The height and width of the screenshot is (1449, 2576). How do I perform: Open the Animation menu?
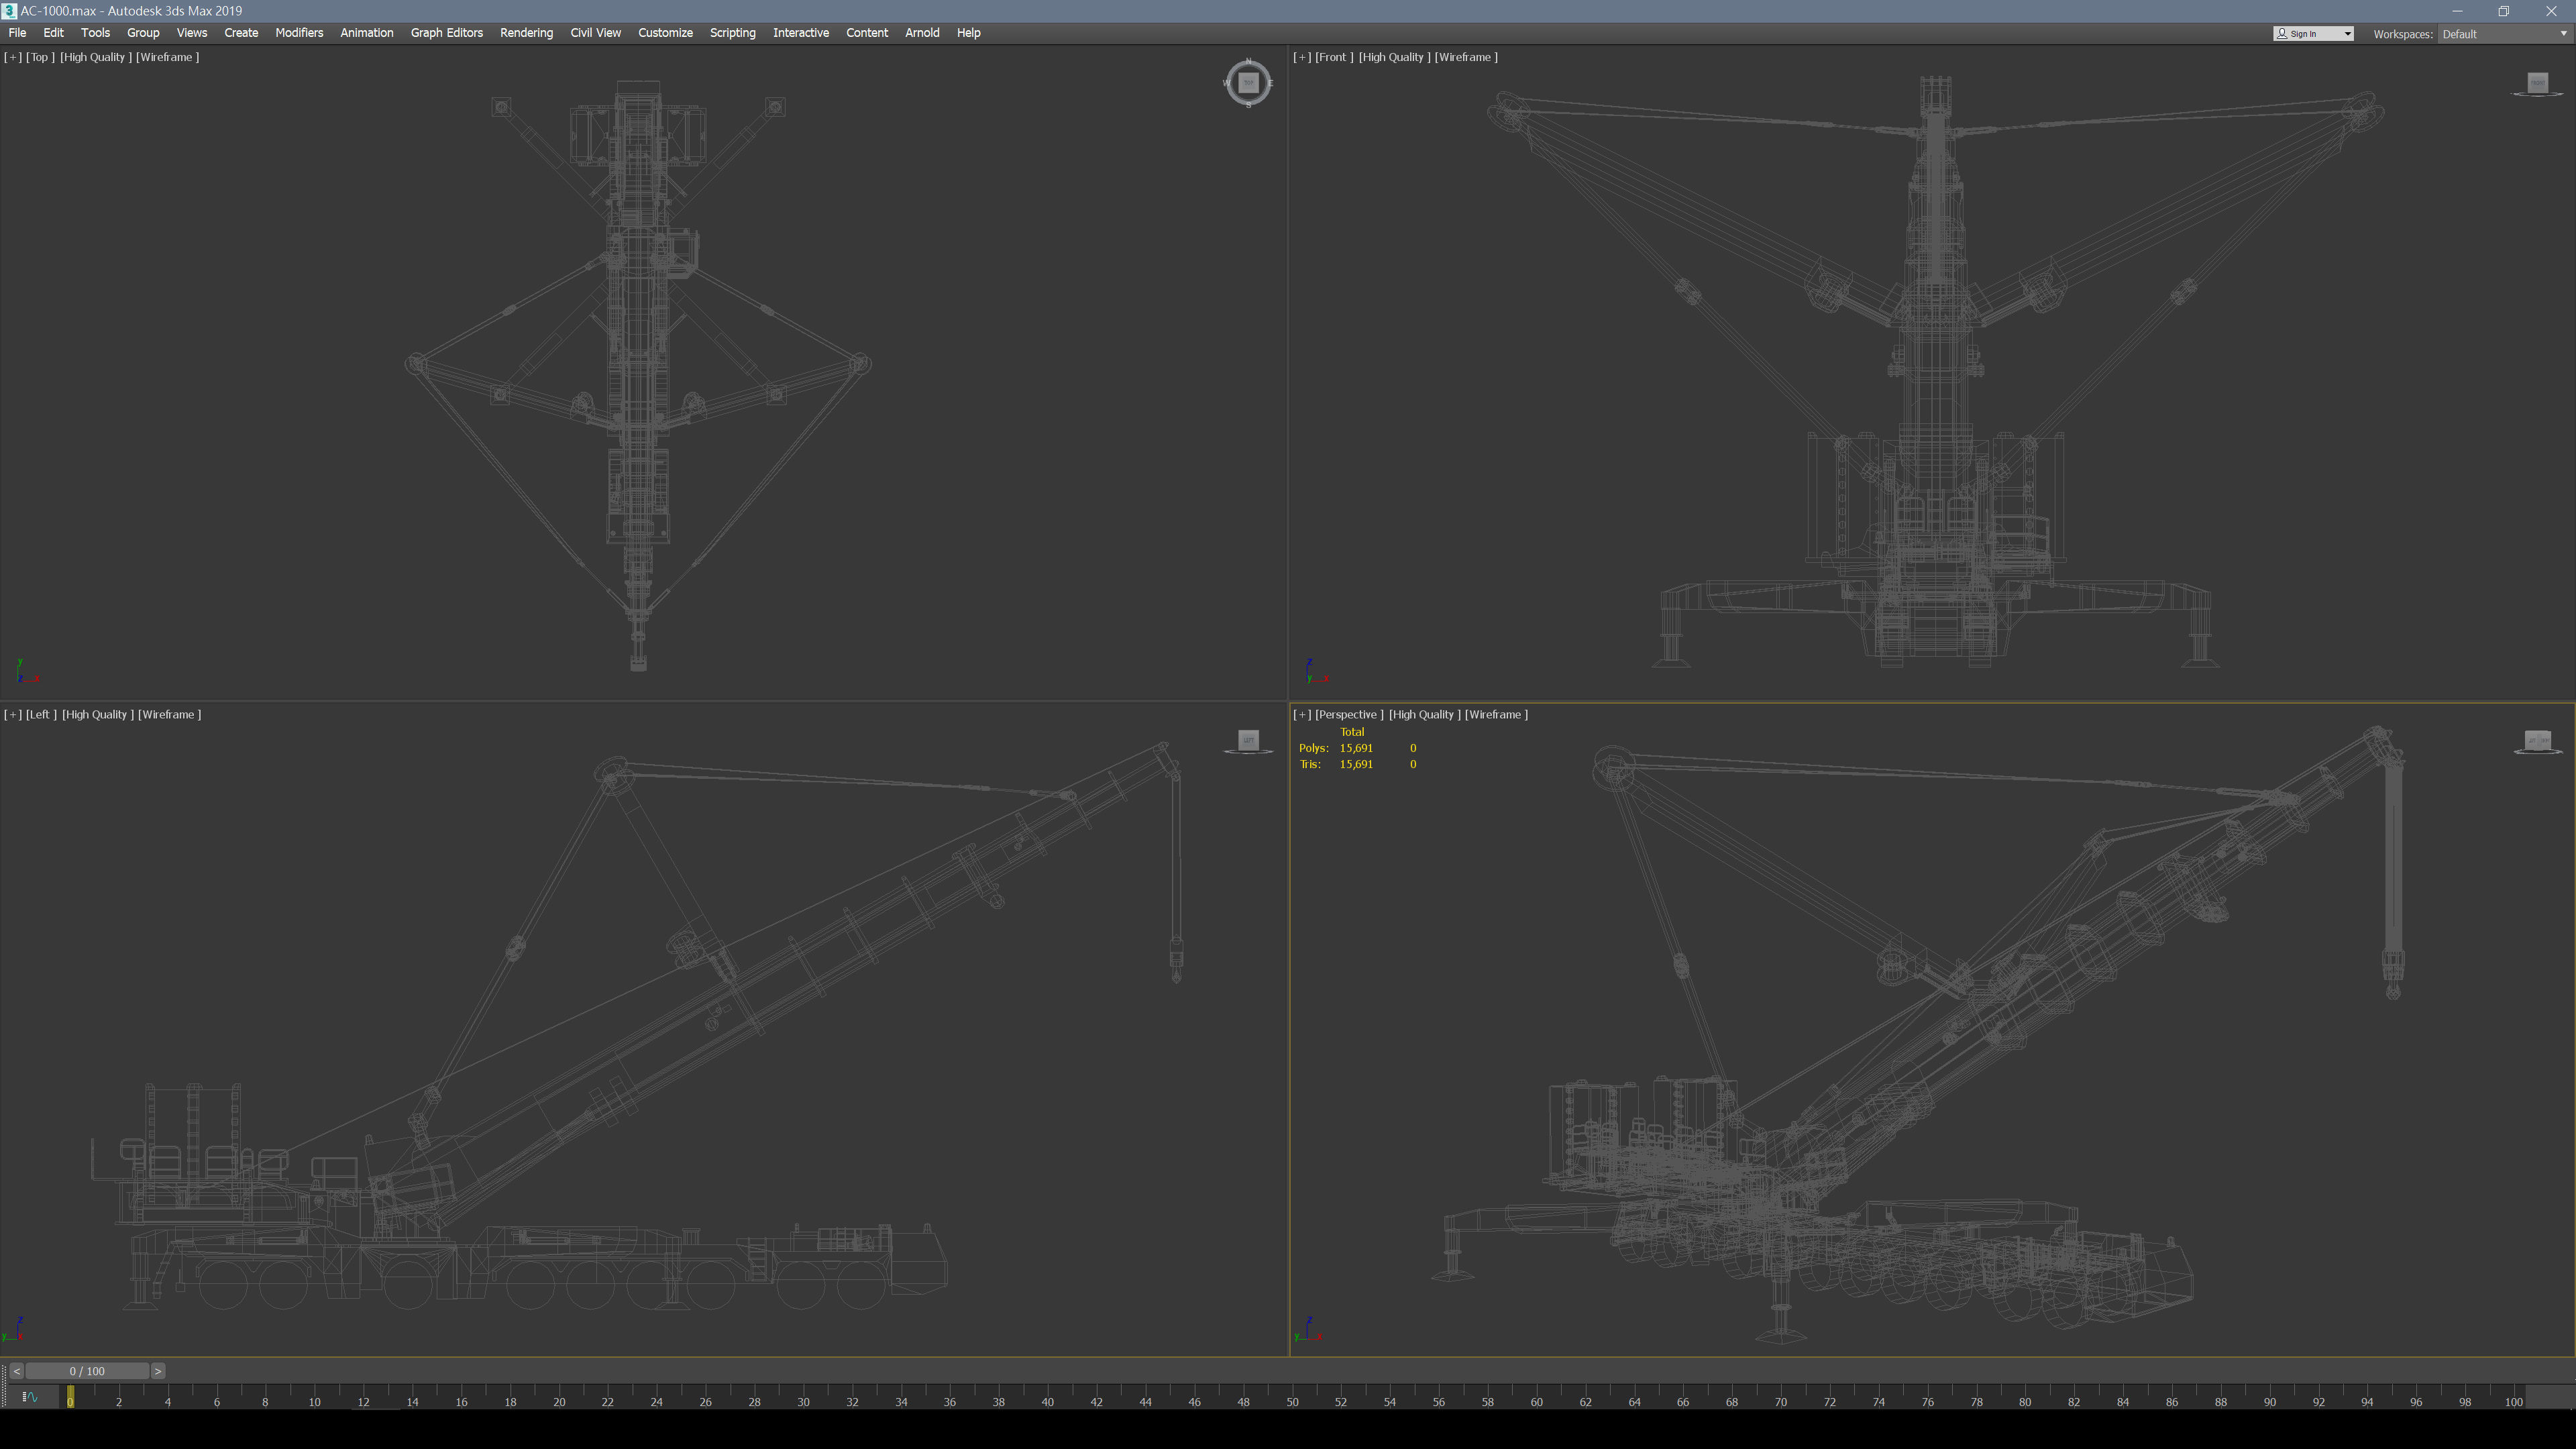(x=366, y=33)
